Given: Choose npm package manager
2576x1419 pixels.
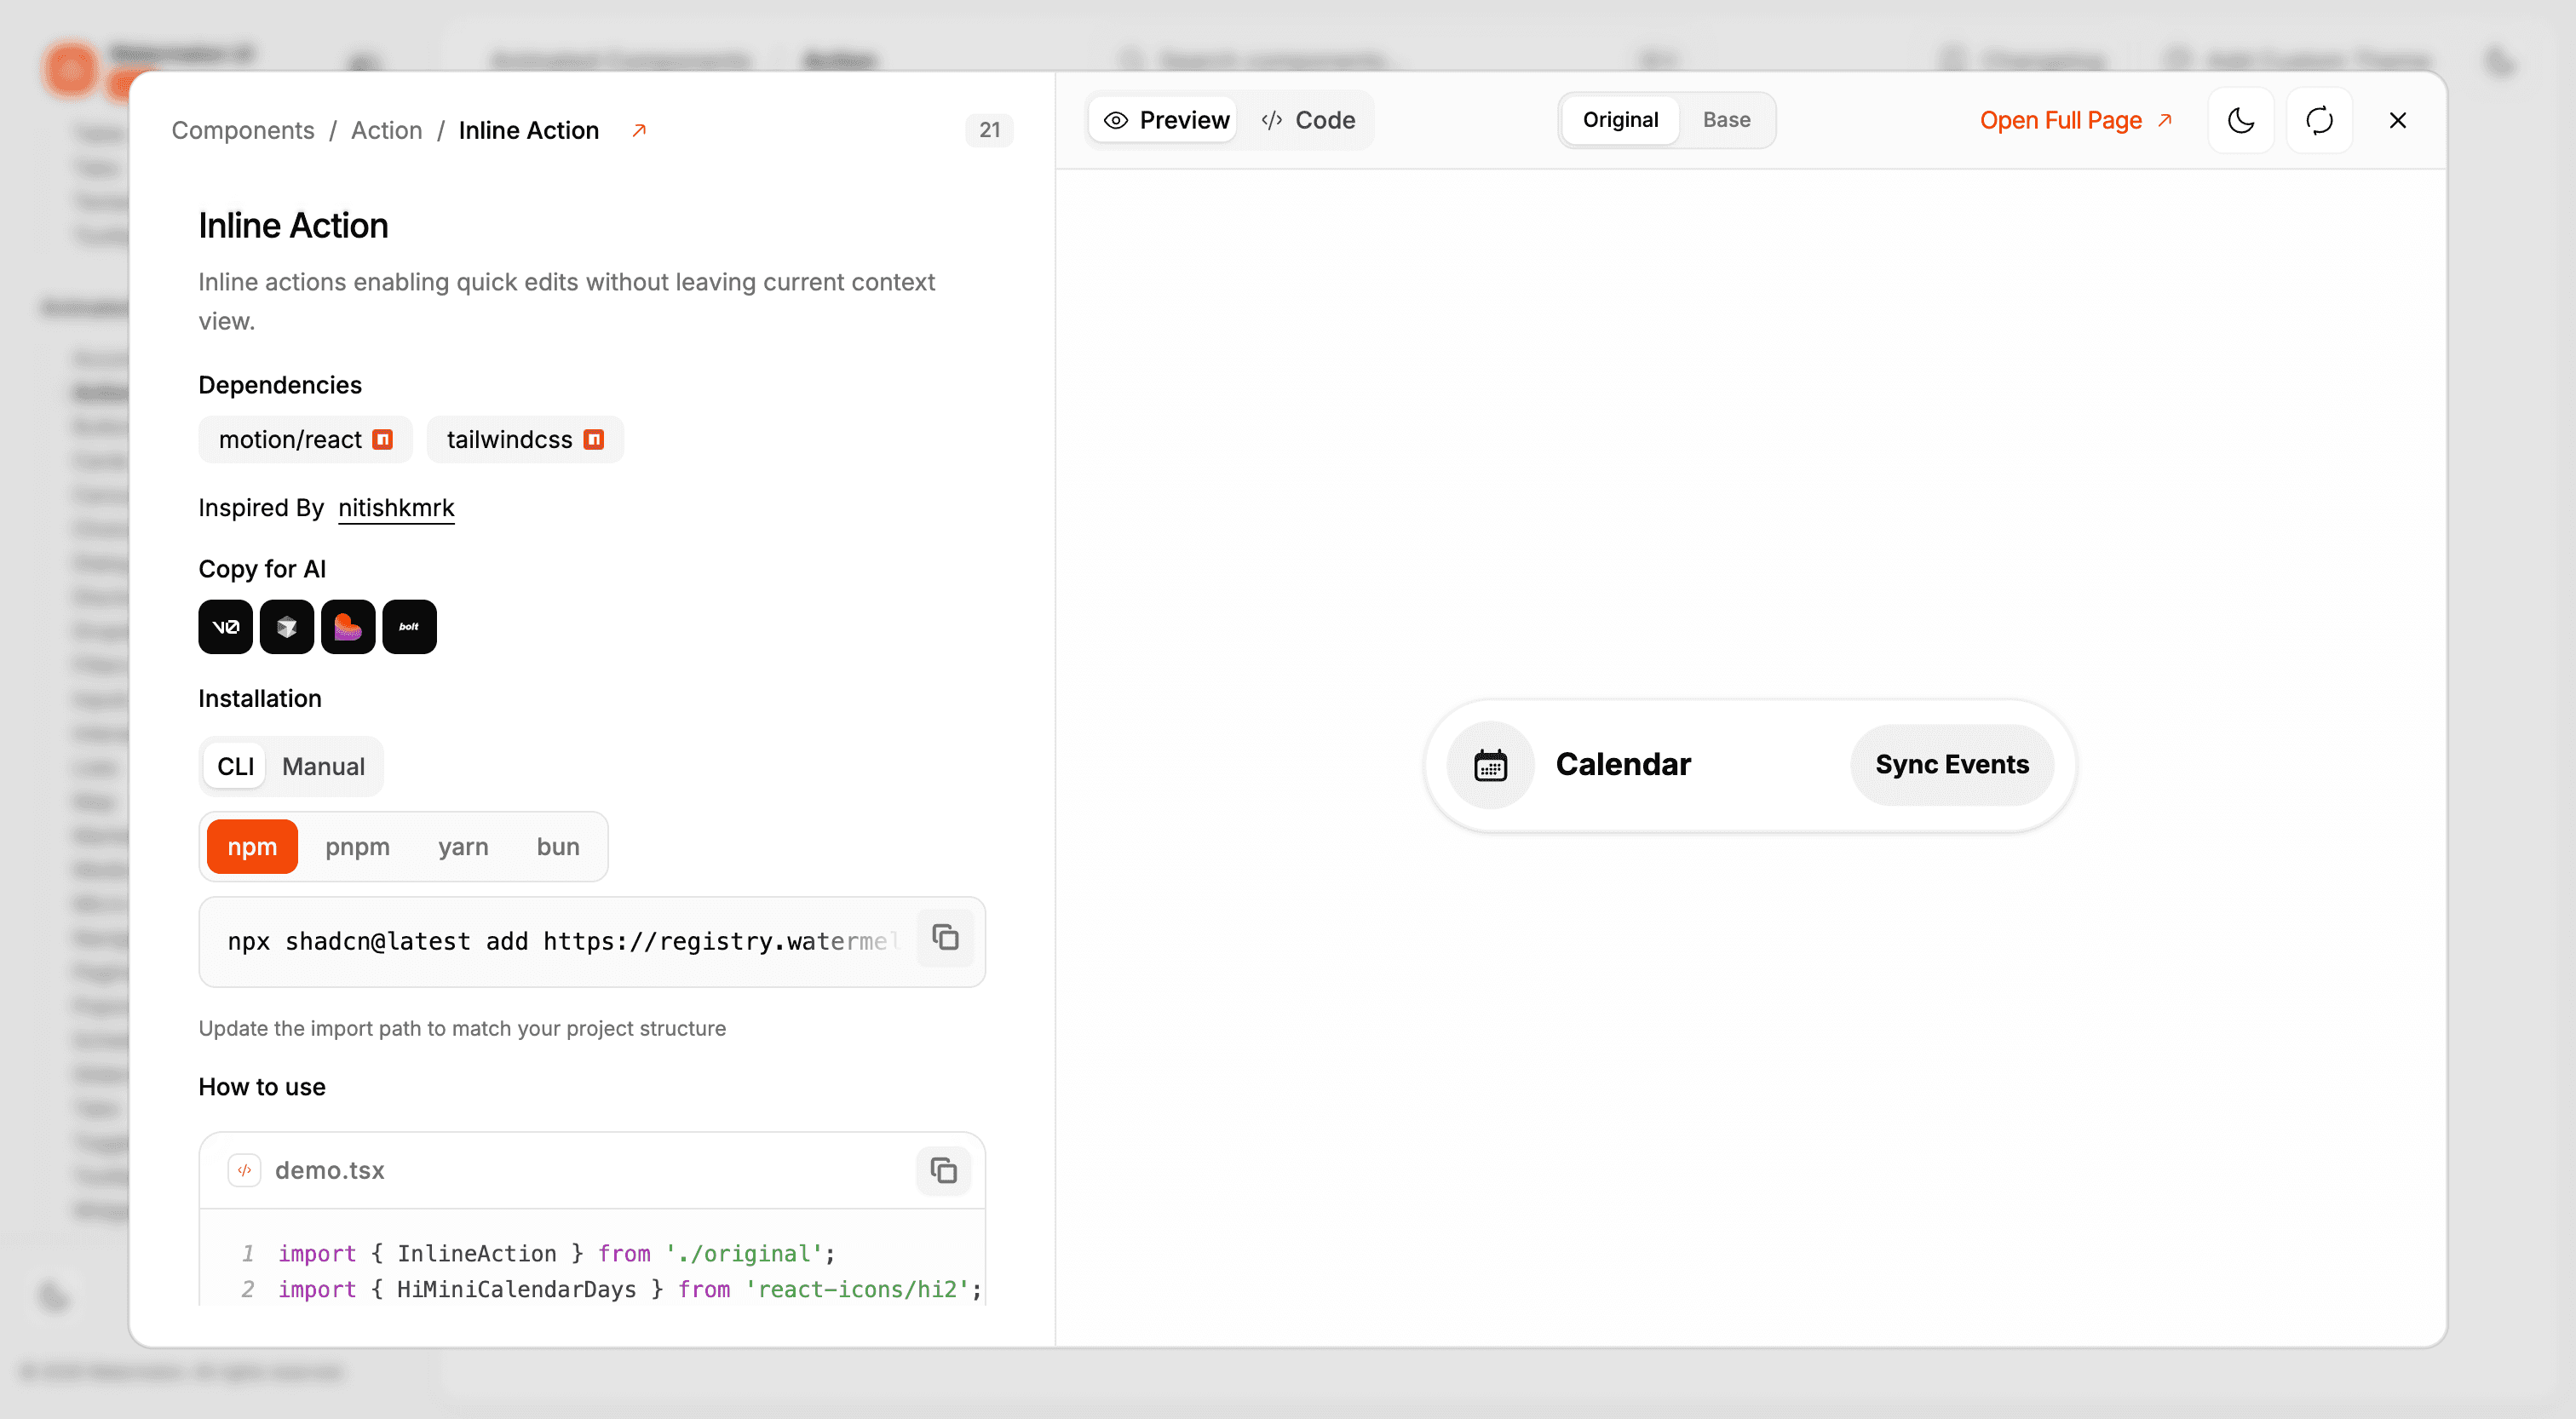Looking at the screenshot, I should 252,847.
